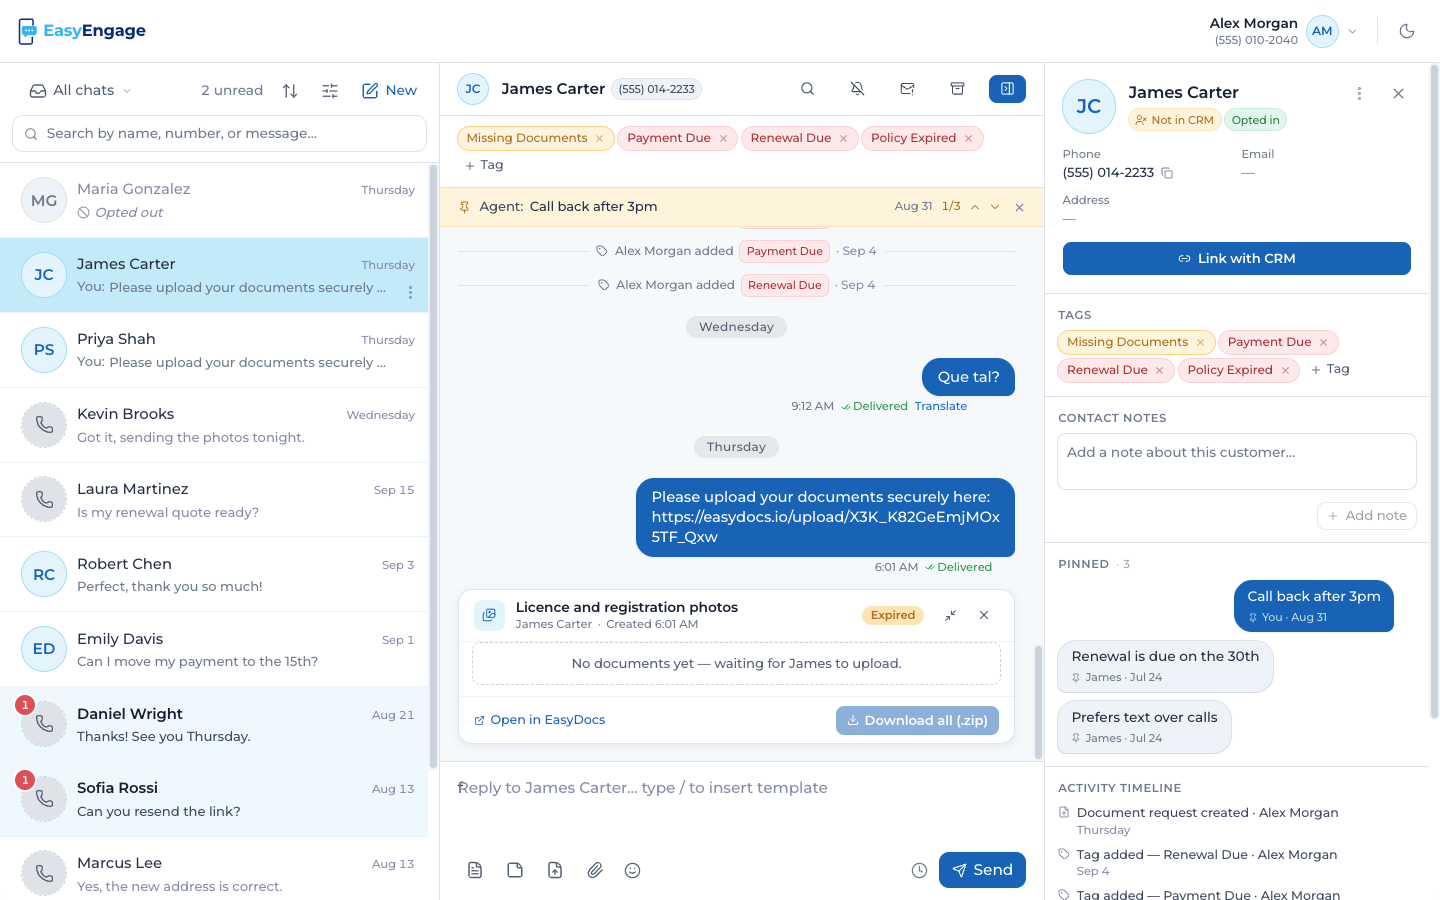Dismiss the pinned Call back banner

(1019, 207)
